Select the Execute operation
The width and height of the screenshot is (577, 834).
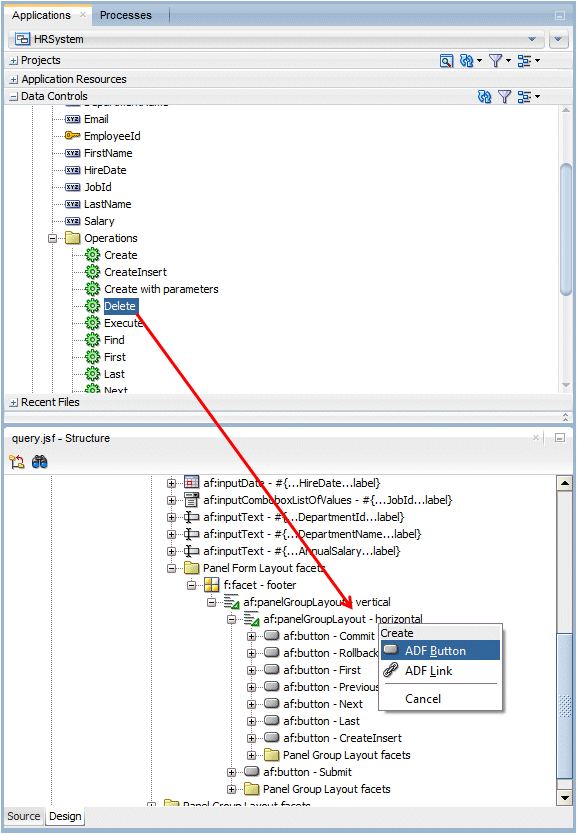[123, 323]
